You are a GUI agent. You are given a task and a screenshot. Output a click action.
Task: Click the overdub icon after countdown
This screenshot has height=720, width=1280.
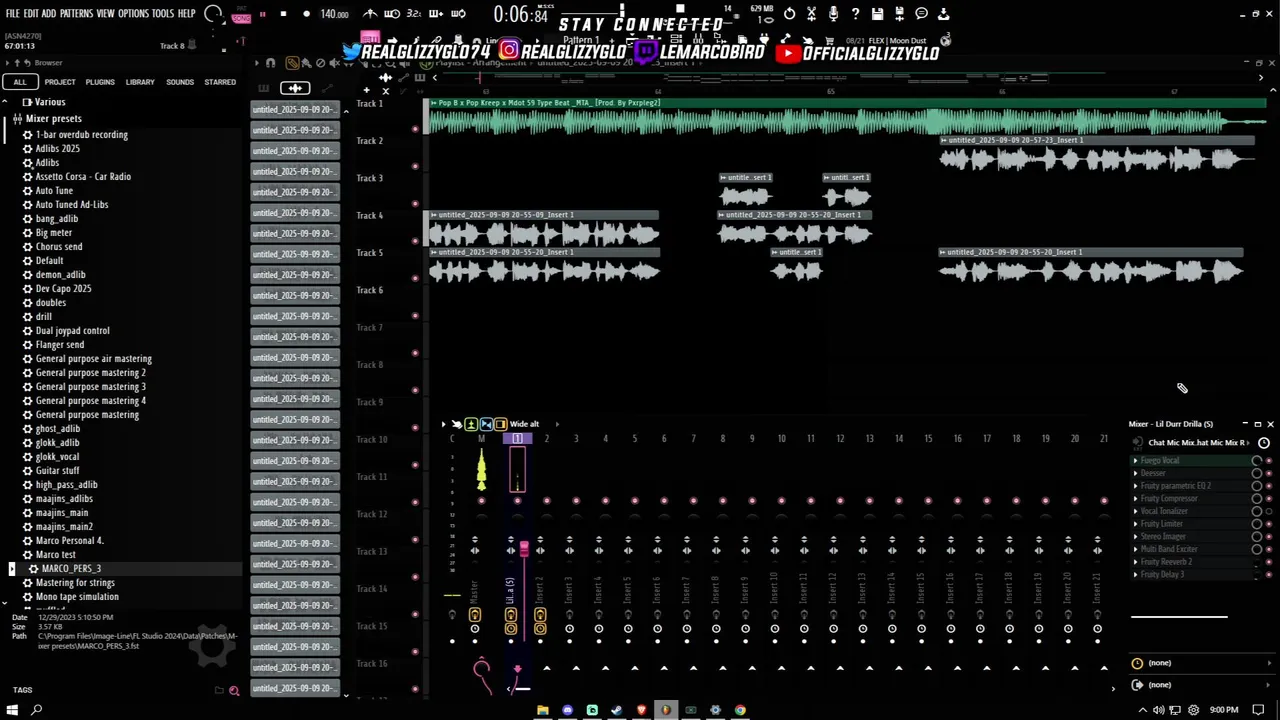click(x=436, y=14)
